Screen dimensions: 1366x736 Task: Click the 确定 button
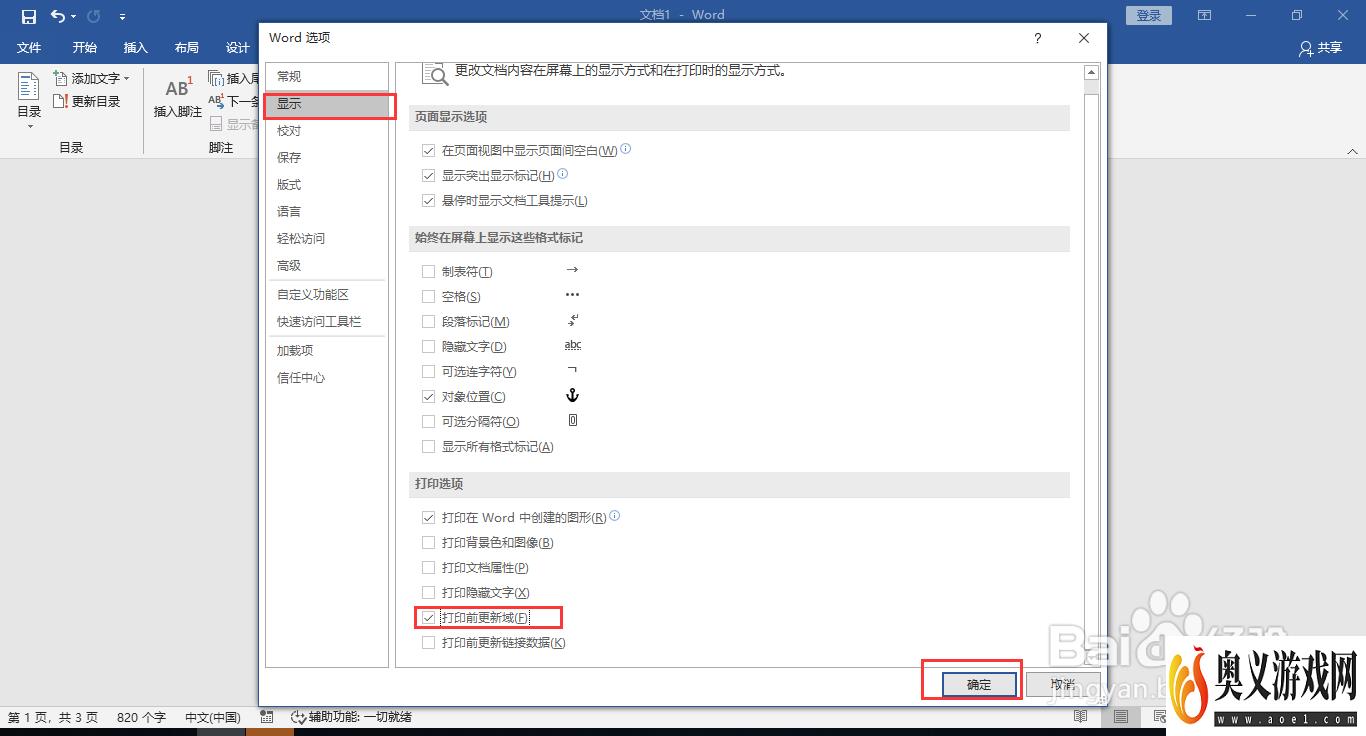(979, 684)
